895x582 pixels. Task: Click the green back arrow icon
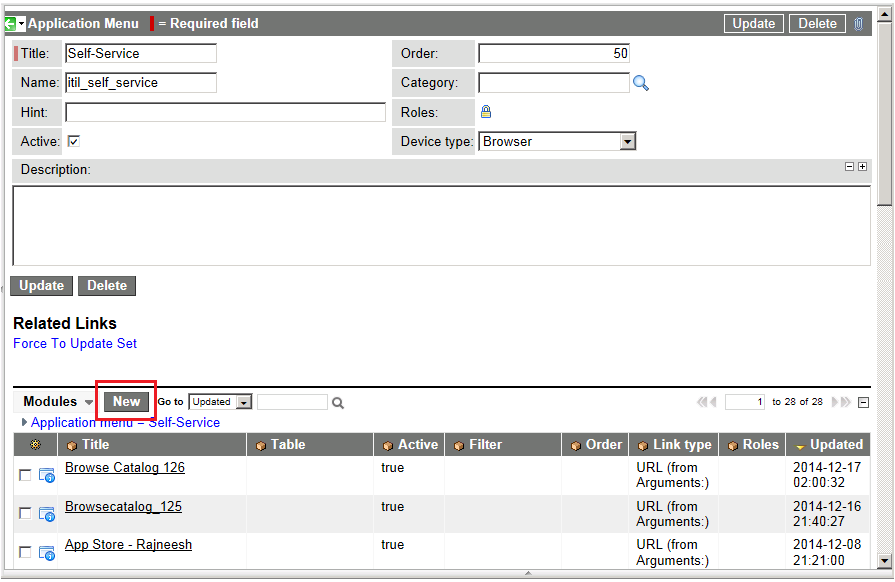[x=10, y=23]
